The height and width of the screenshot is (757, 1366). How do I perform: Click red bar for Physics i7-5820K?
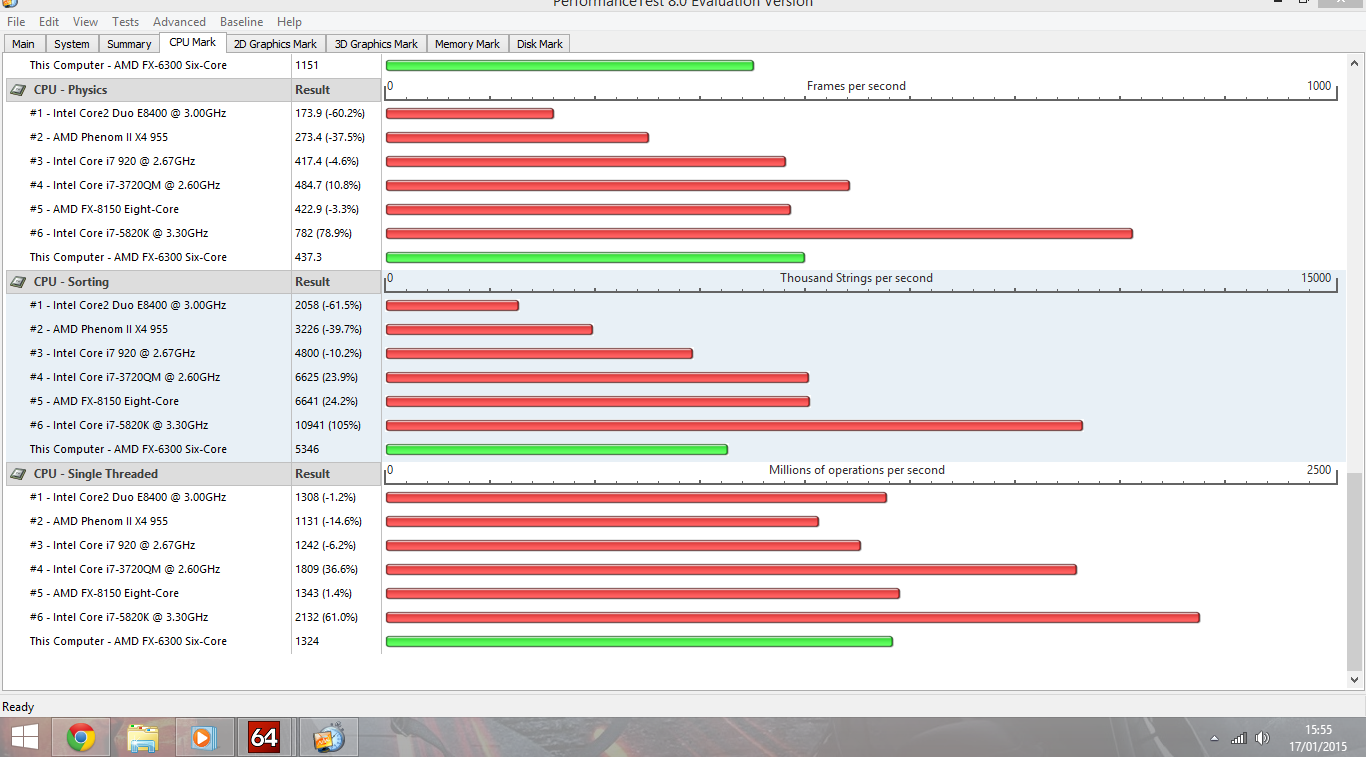click(x=759, y=233)
